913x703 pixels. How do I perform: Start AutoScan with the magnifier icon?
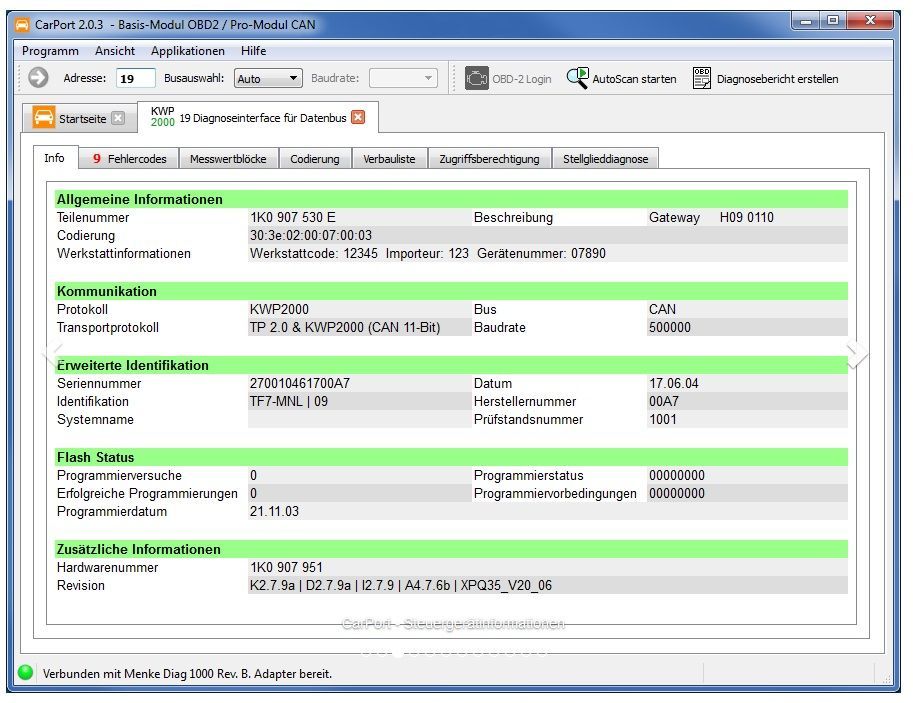(578, 78)
